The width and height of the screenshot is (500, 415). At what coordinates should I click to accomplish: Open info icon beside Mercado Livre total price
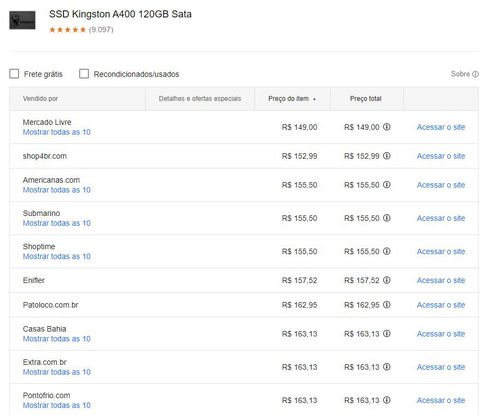pyautogui.click(x=387, y=127)
